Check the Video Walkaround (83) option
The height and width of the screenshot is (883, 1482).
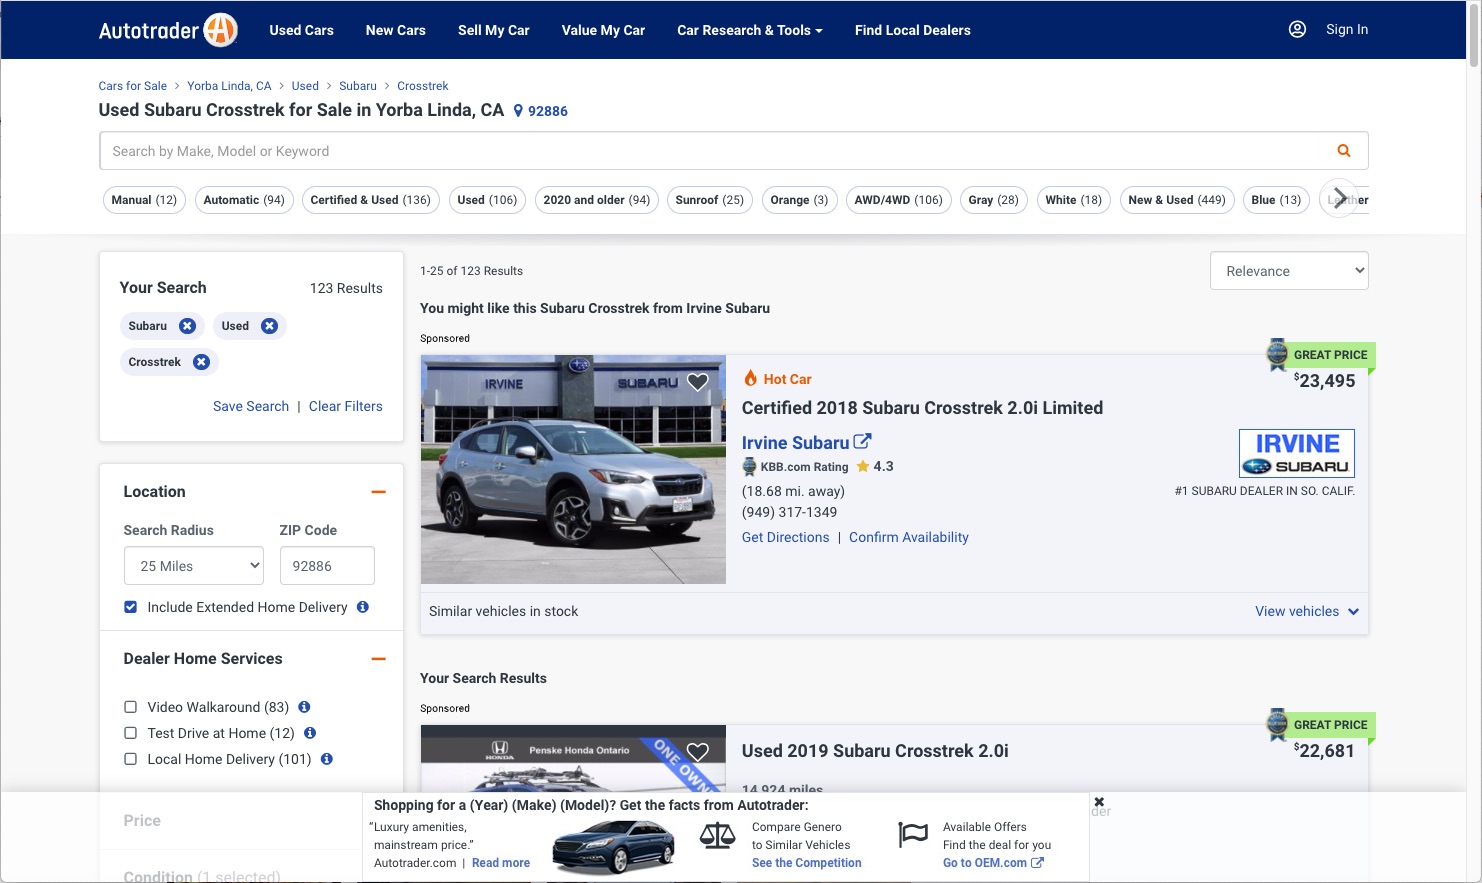(x=130, y=707)
